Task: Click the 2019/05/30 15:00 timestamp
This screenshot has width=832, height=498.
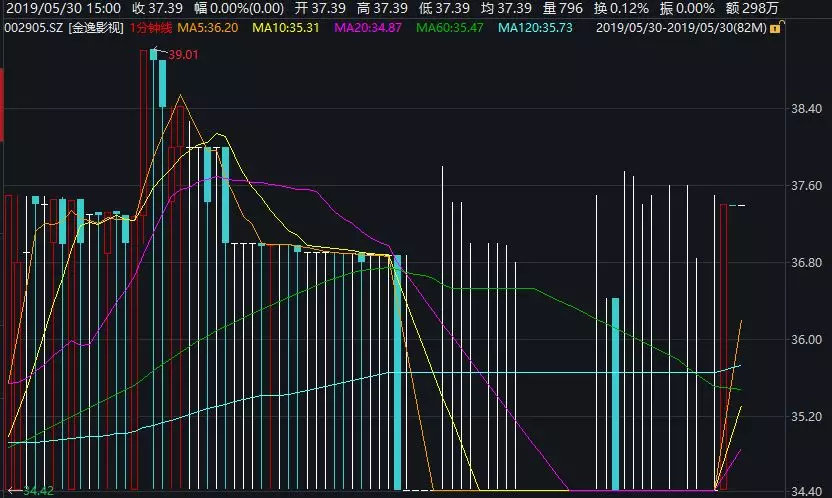Action: pyautogui.click(x=51, y=8)
